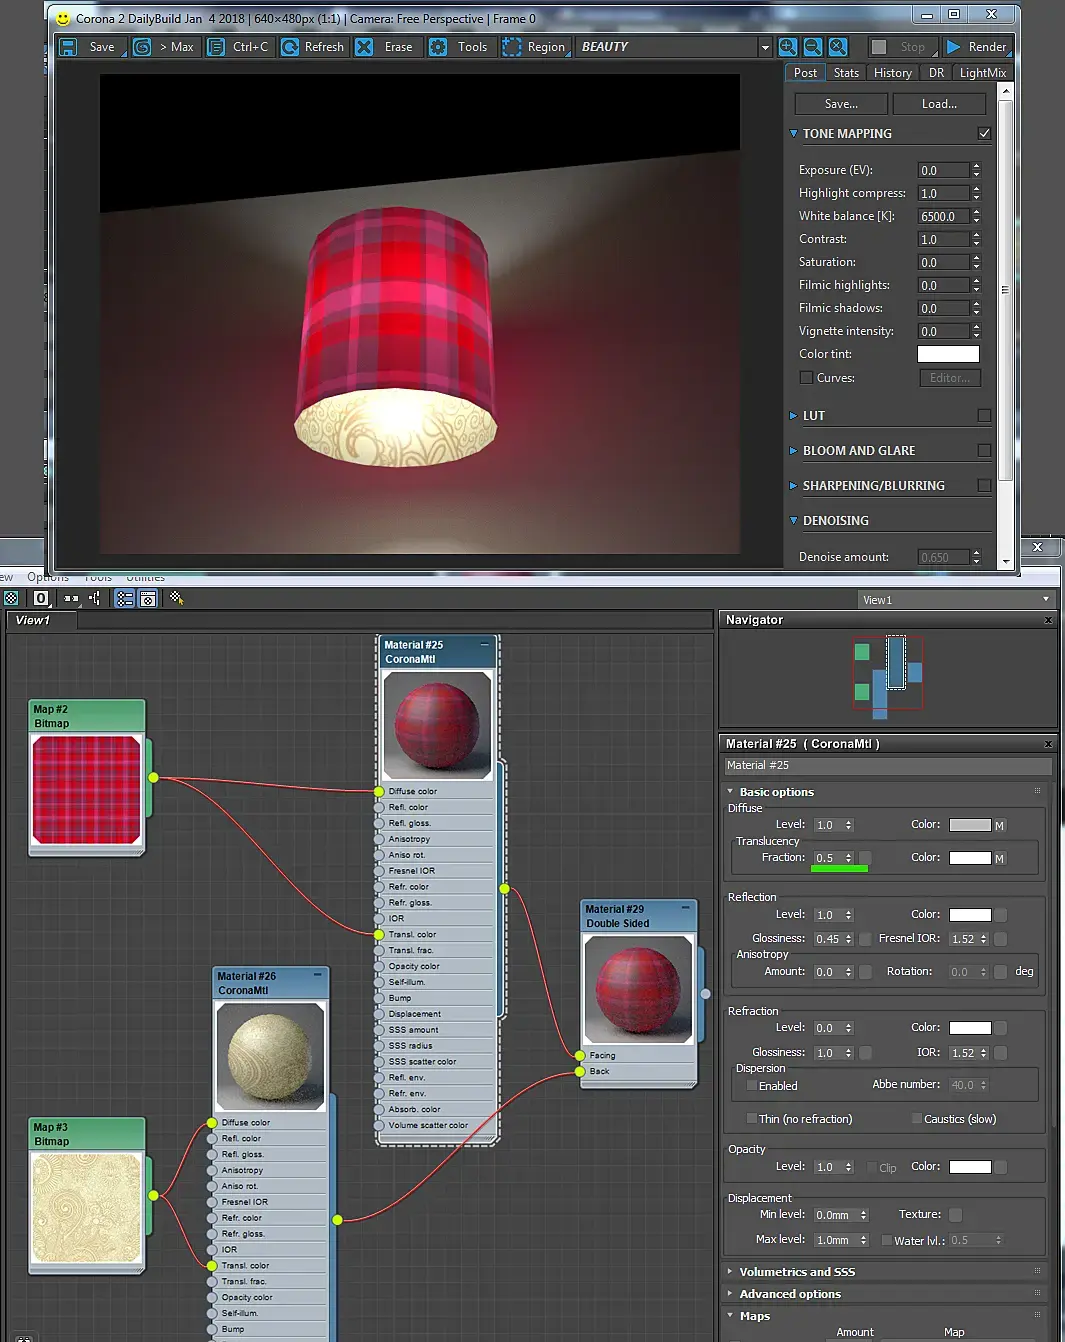Click the Ctrl+C copy icon
The height and width of the screenshot is (1342, 1065).
point(216,47)
